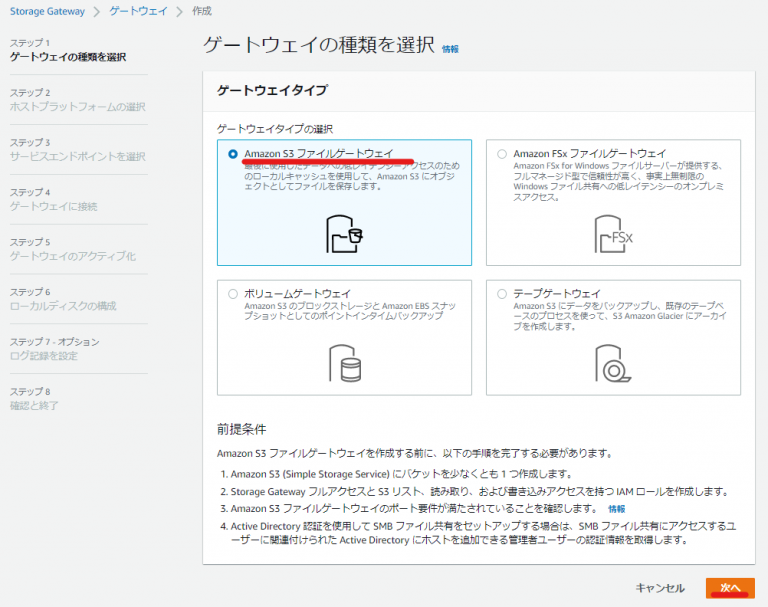The width and height of the screenshot is (768, 607).
Task: Select step 4 ゲートウェイに接続
Action: point(54,207)
